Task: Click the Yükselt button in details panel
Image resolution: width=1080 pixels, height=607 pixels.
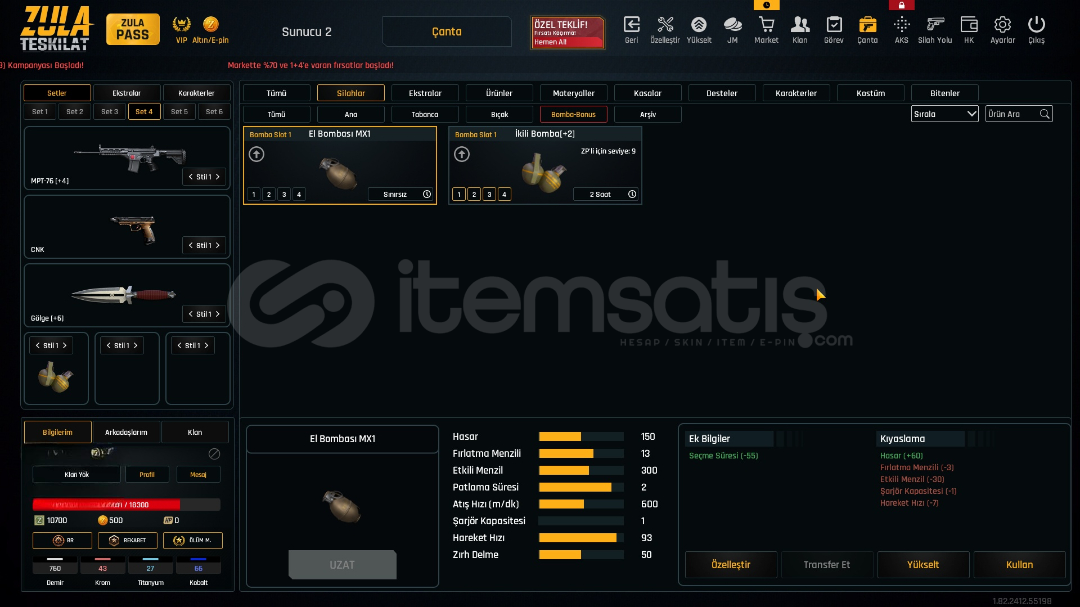Action: 922,565
